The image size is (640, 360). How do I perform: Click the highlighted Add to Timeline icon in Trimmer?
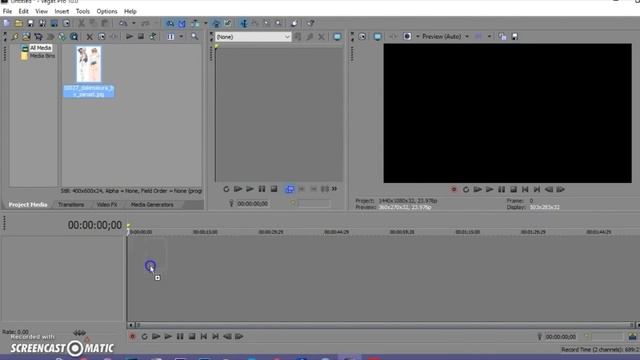pos(289,189)
